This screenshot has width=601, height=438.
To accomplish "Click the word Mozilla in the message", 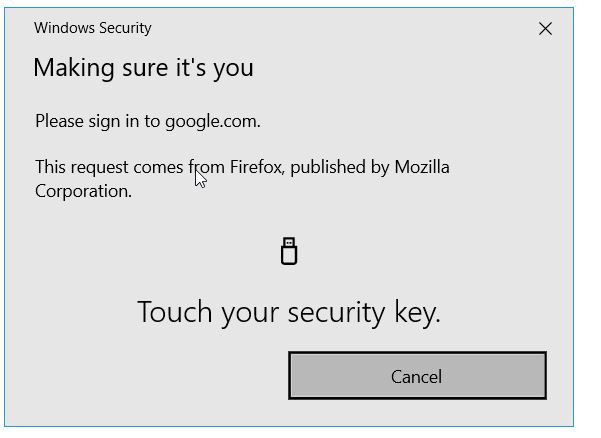I will coord(422,167).
